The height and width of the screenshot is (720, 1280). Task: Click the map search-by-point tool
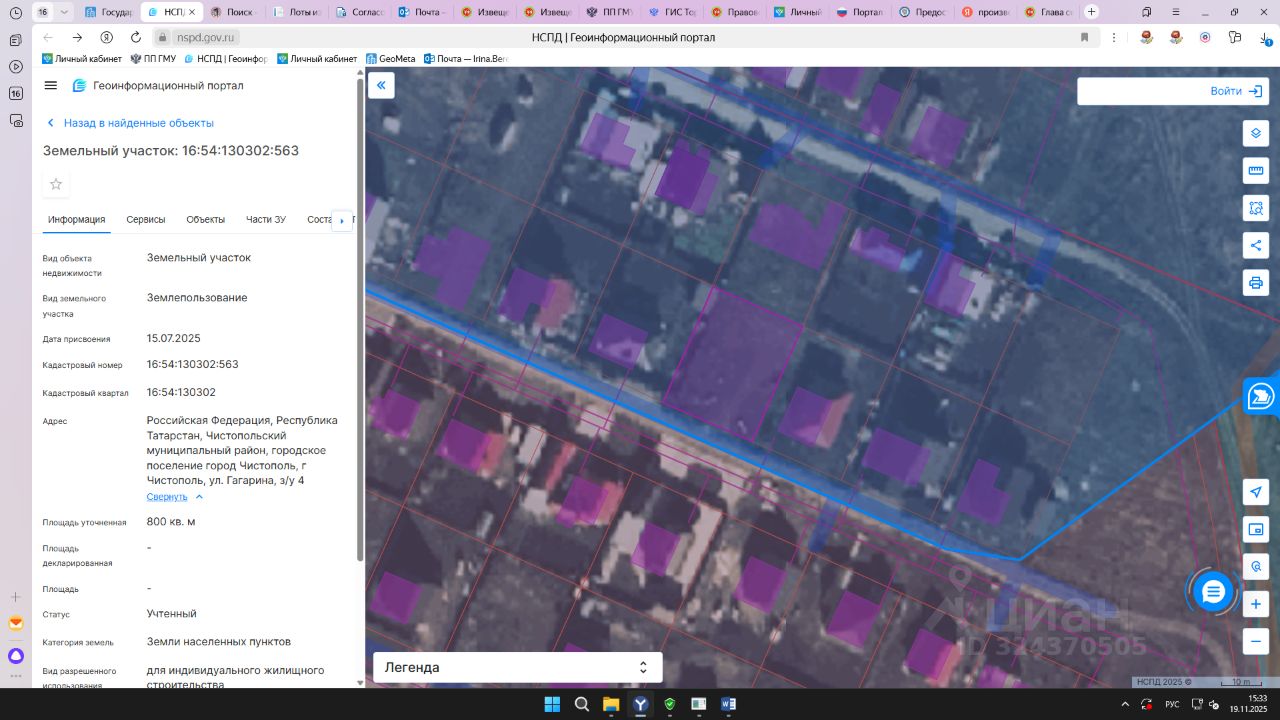(x=1256, y=567)
